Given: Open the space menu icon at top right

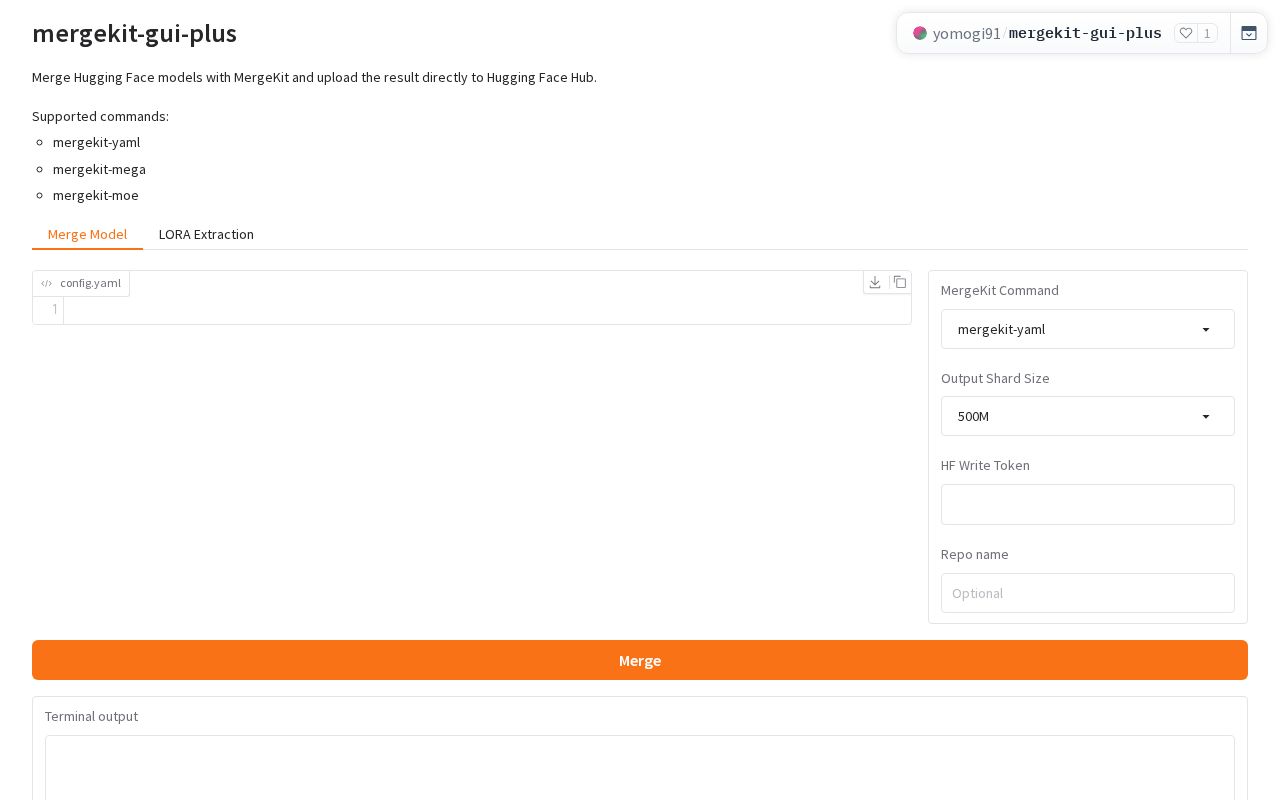Looking at the screenshot, I should click(x=1249, y=33).
